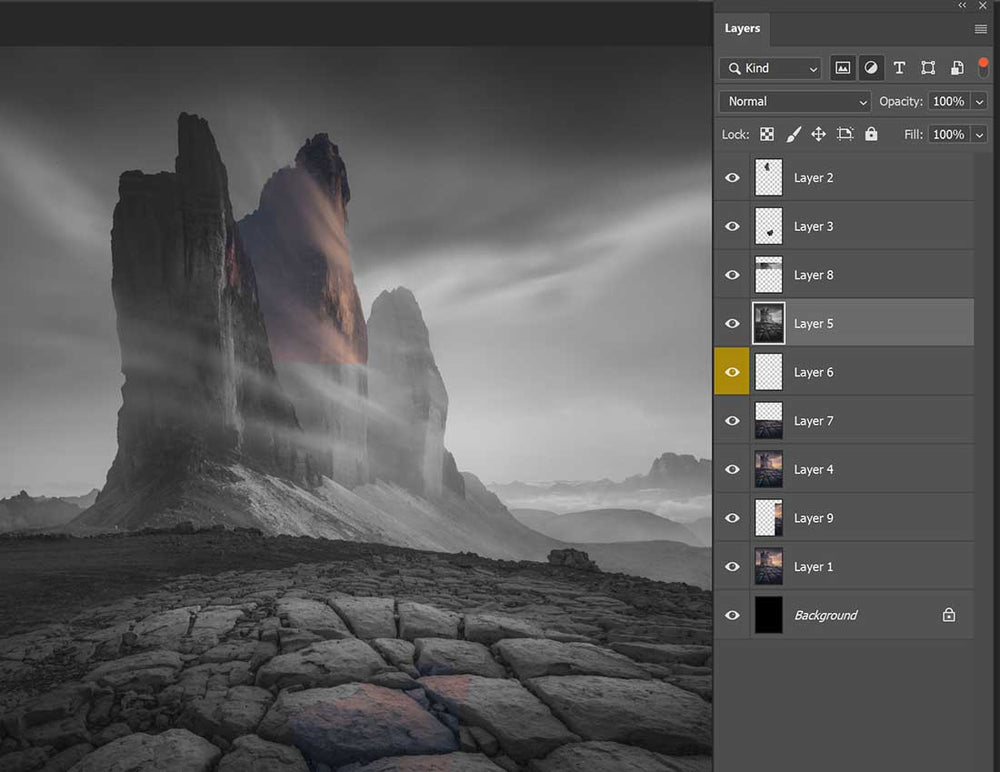The height and width of the screenshot is (772, 1000).
Task: Filter layers by pixel layers icon
Action: [842, 68]
